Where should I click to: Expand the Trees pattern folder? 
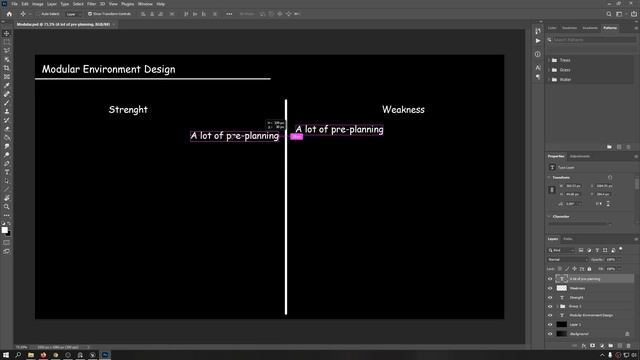click(549, 60)
